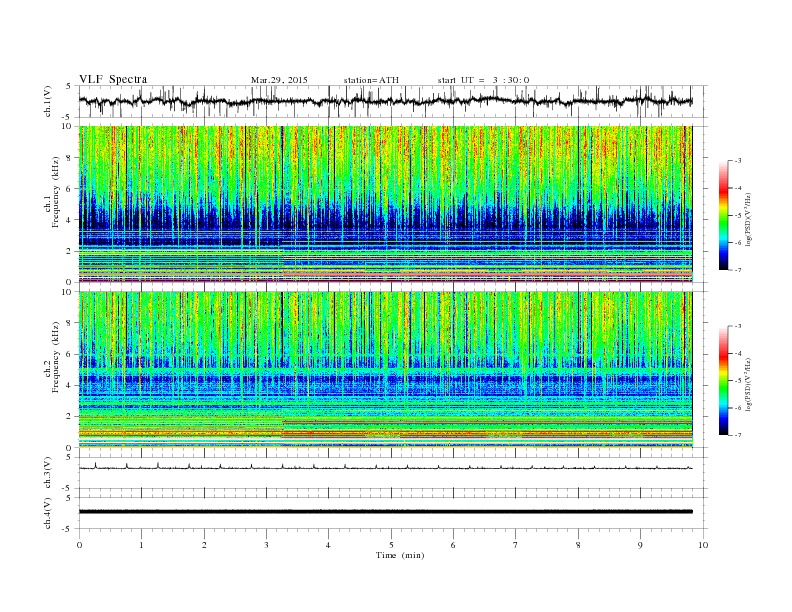Click the "-7" tick on lower colorbar

click(x=737, y=435)
